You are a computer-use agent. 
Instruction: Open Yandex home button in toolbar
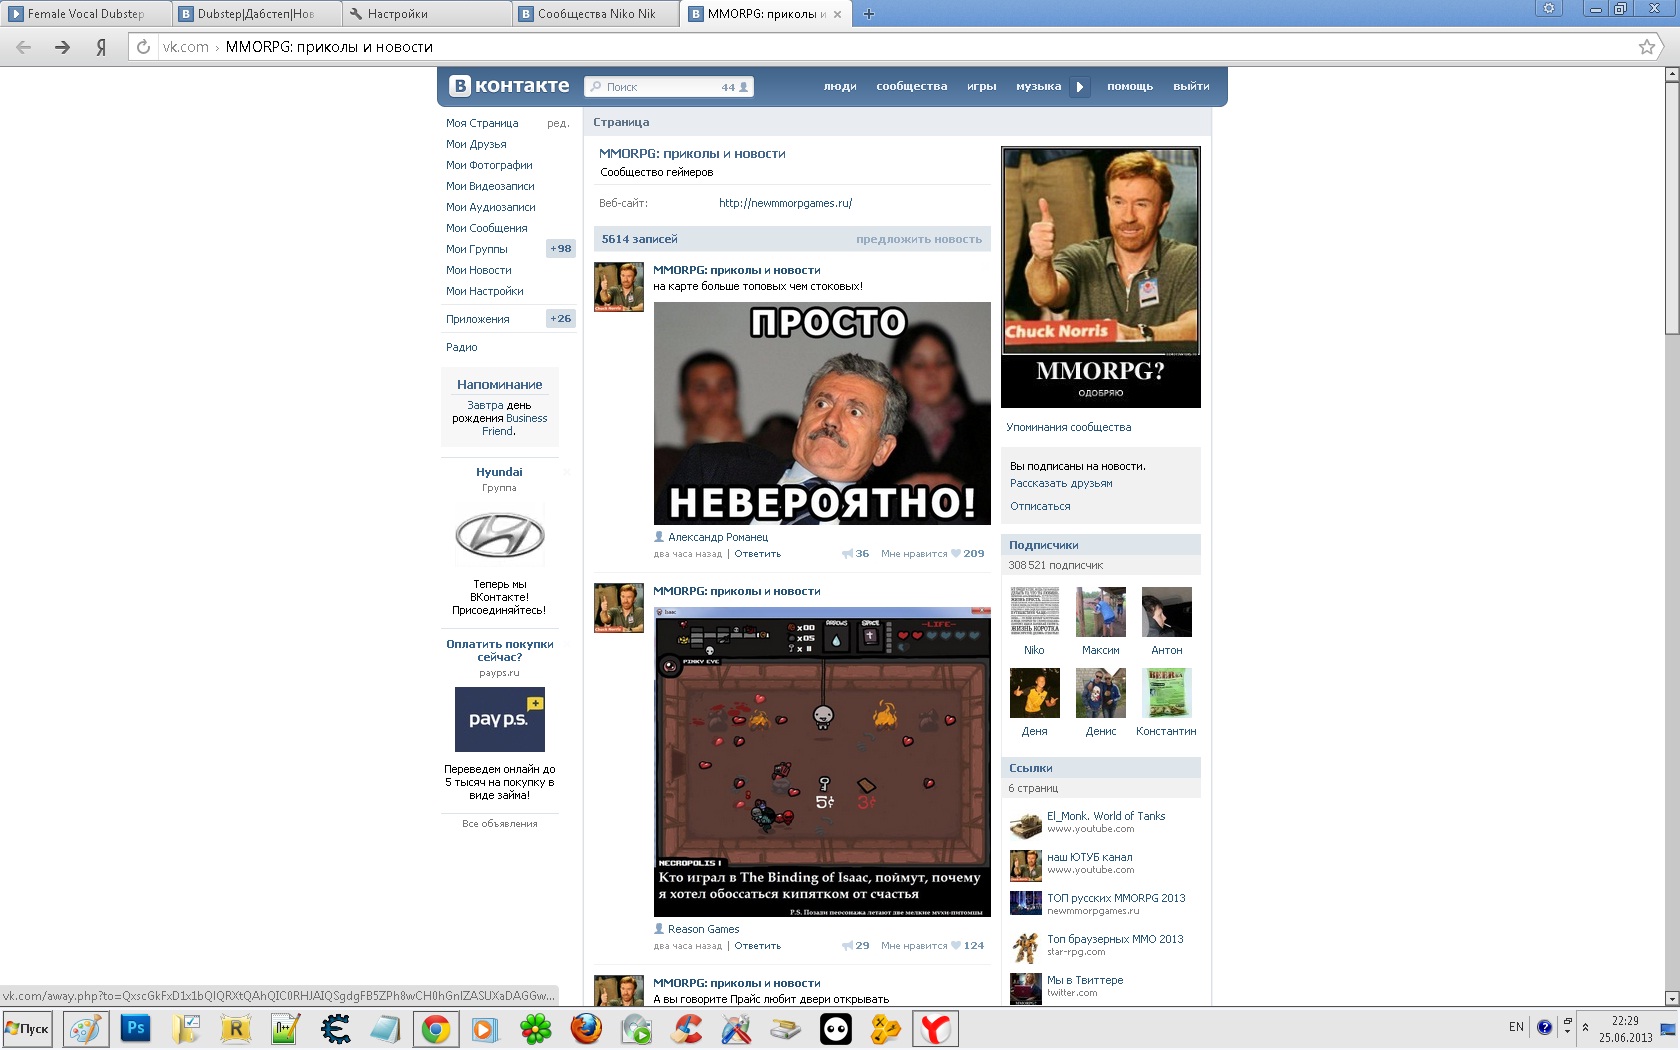pyautogui.click(x=101, y=47)
